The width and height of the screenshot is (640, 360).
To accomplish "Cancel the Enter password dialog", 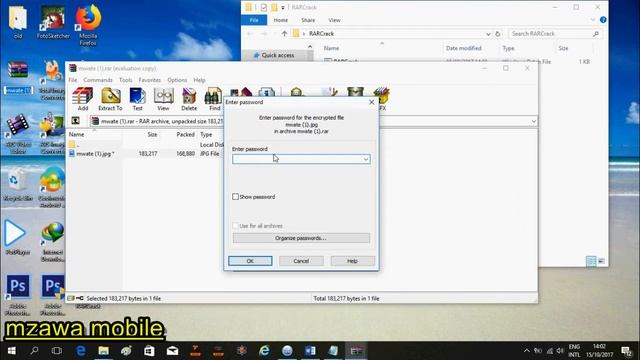I will point(301,261).
